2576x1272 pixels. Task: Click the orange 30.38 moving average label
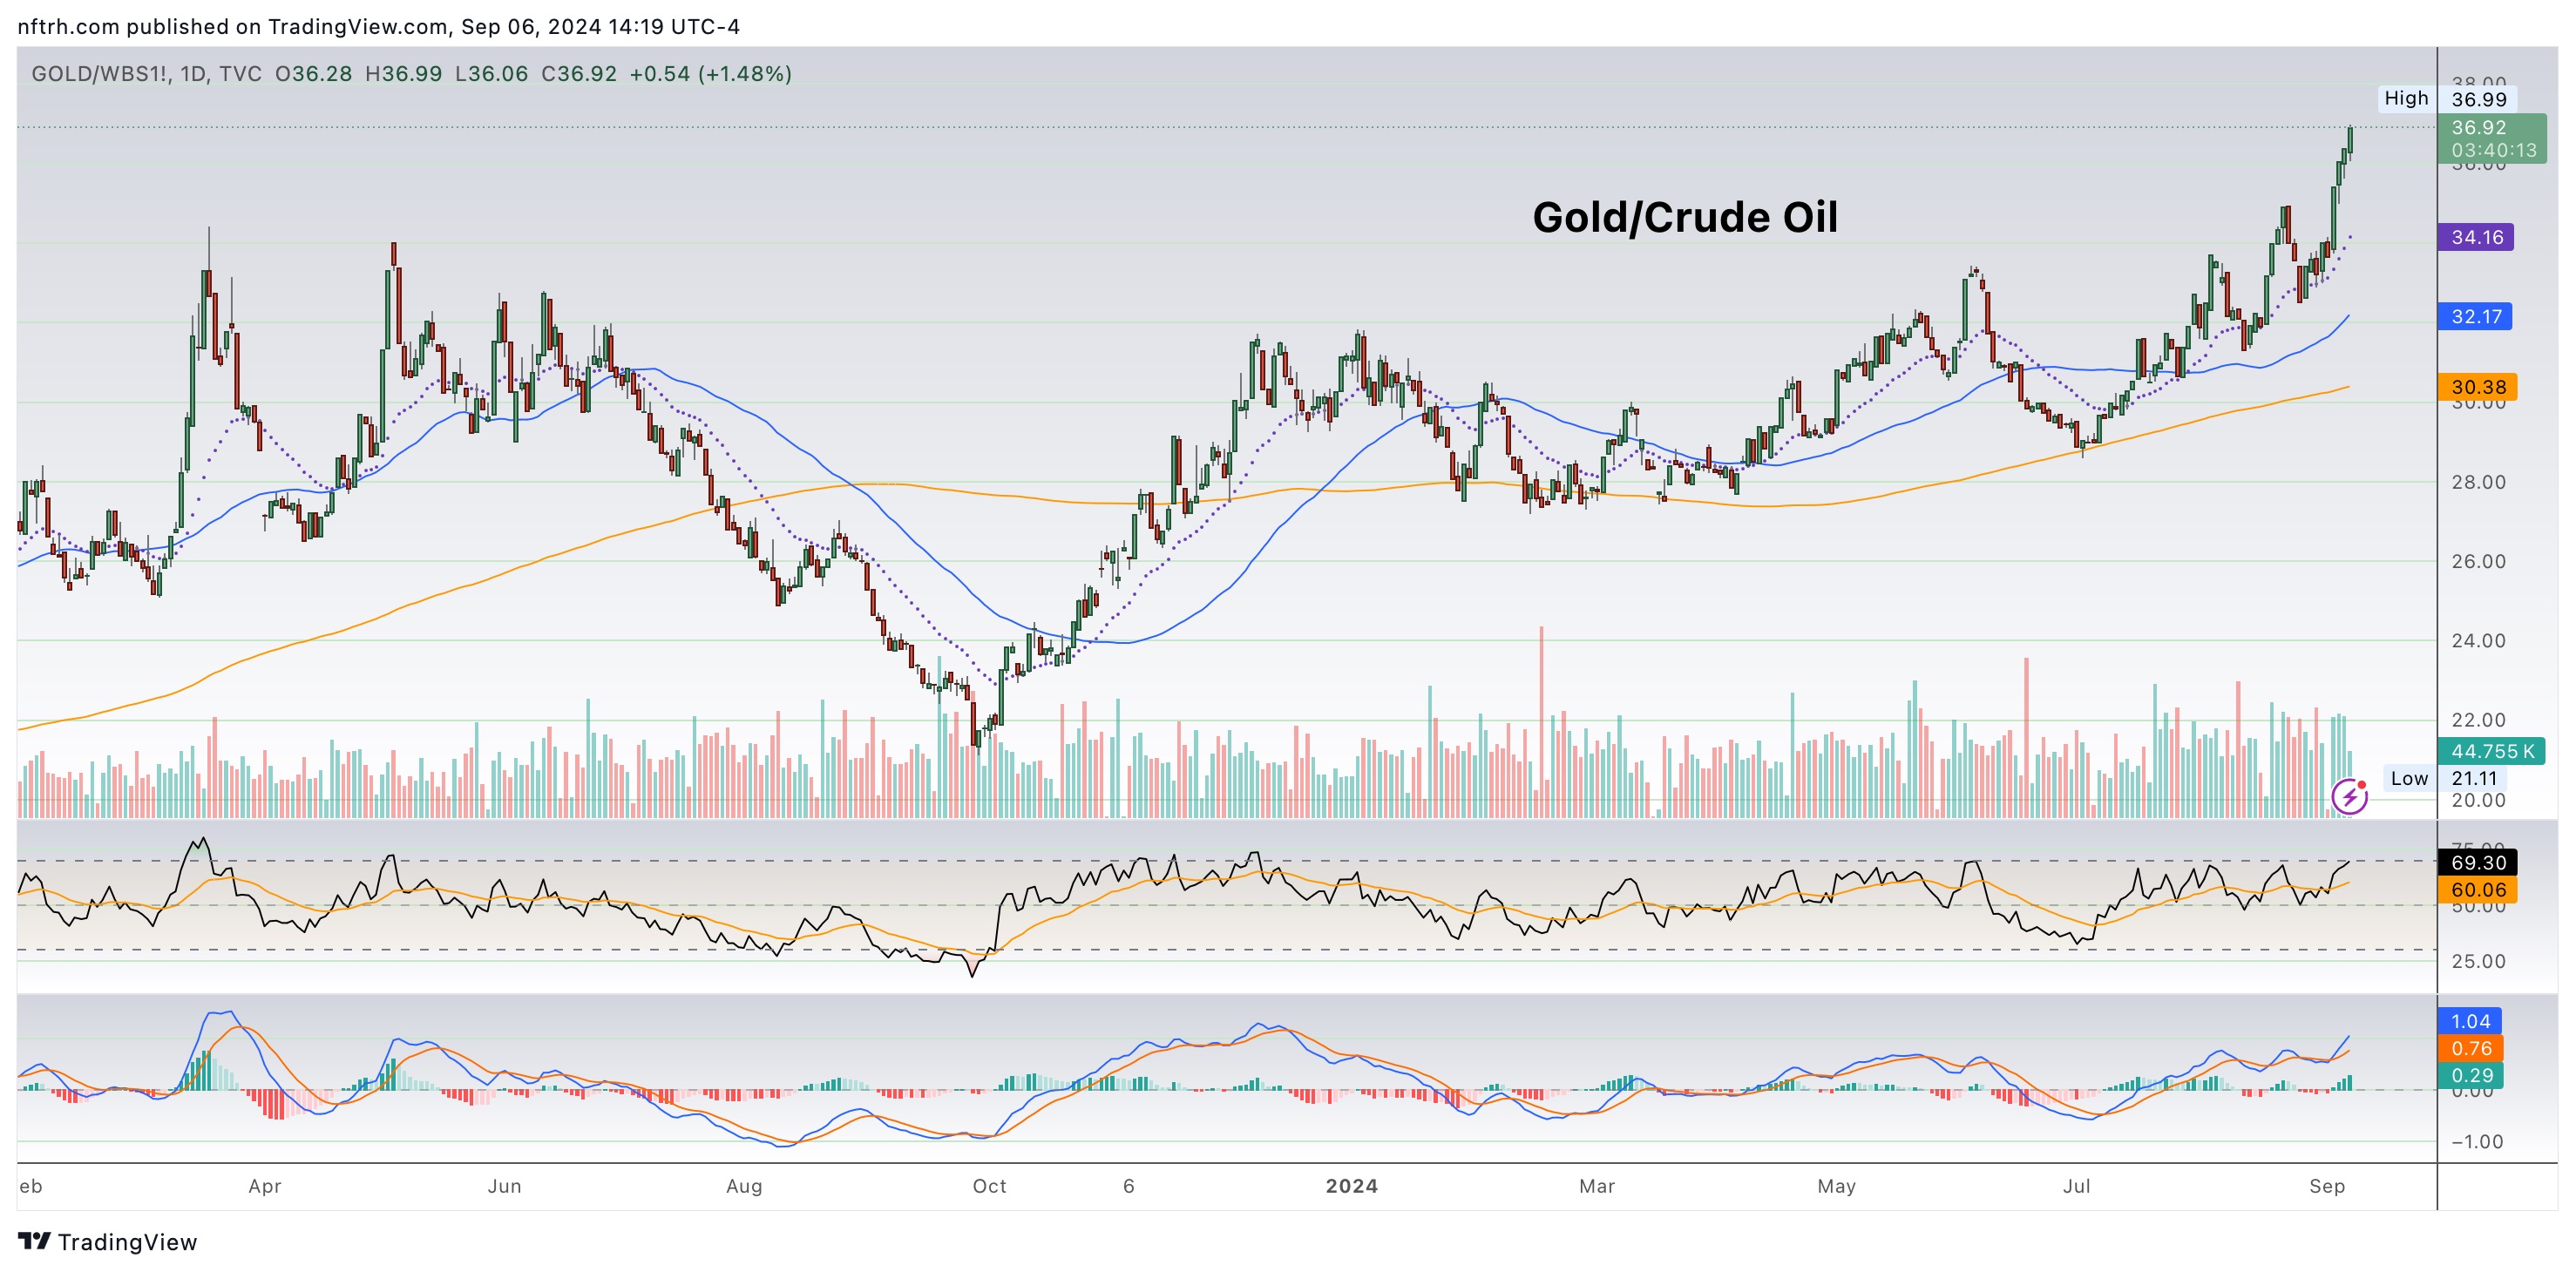[2476, 387]
